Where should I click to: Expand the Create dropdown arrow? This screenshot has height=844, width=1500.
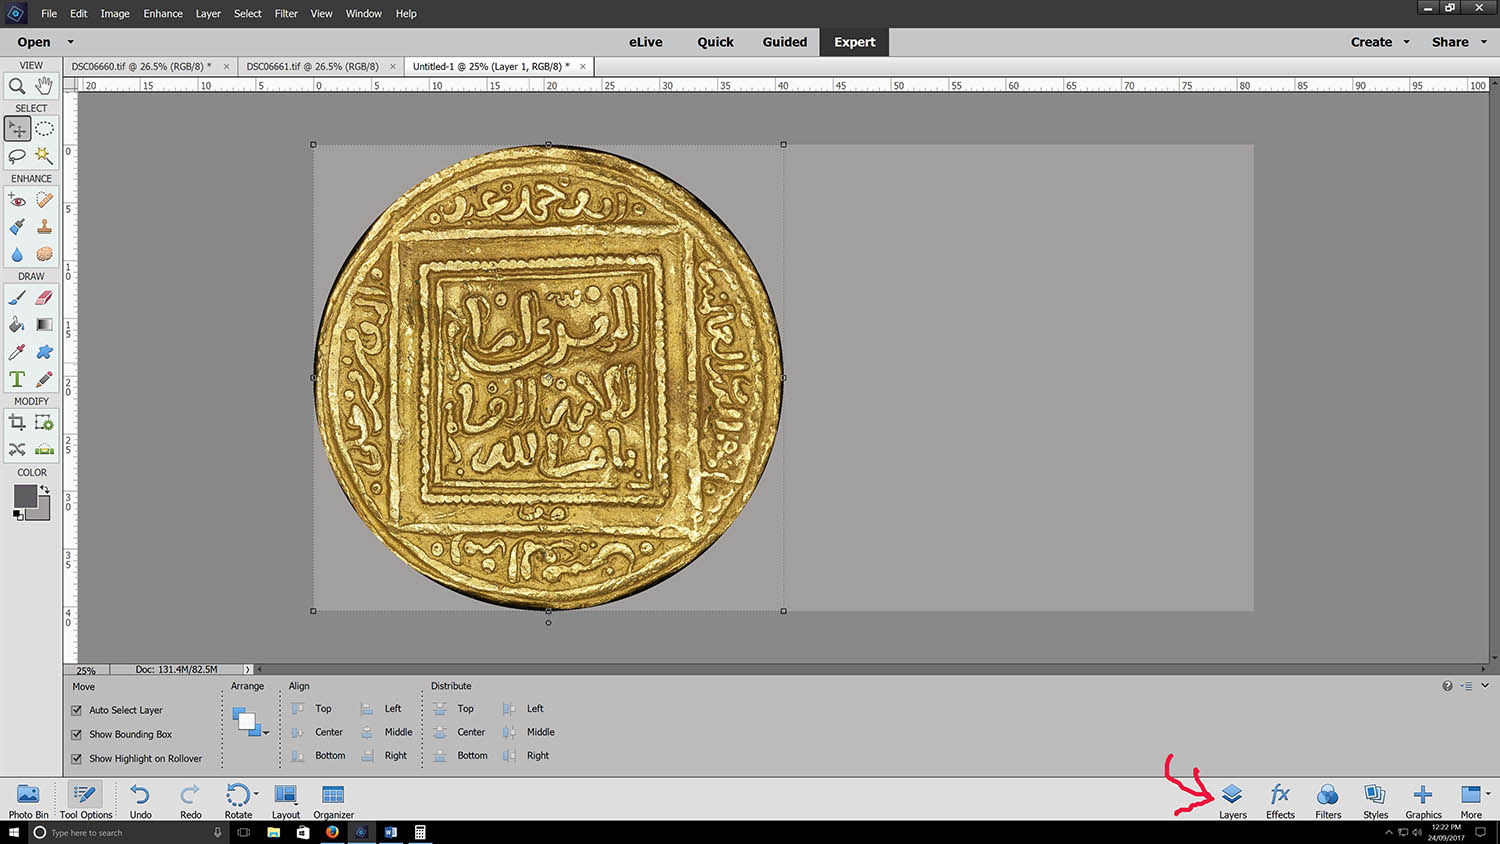point(1406,42)
